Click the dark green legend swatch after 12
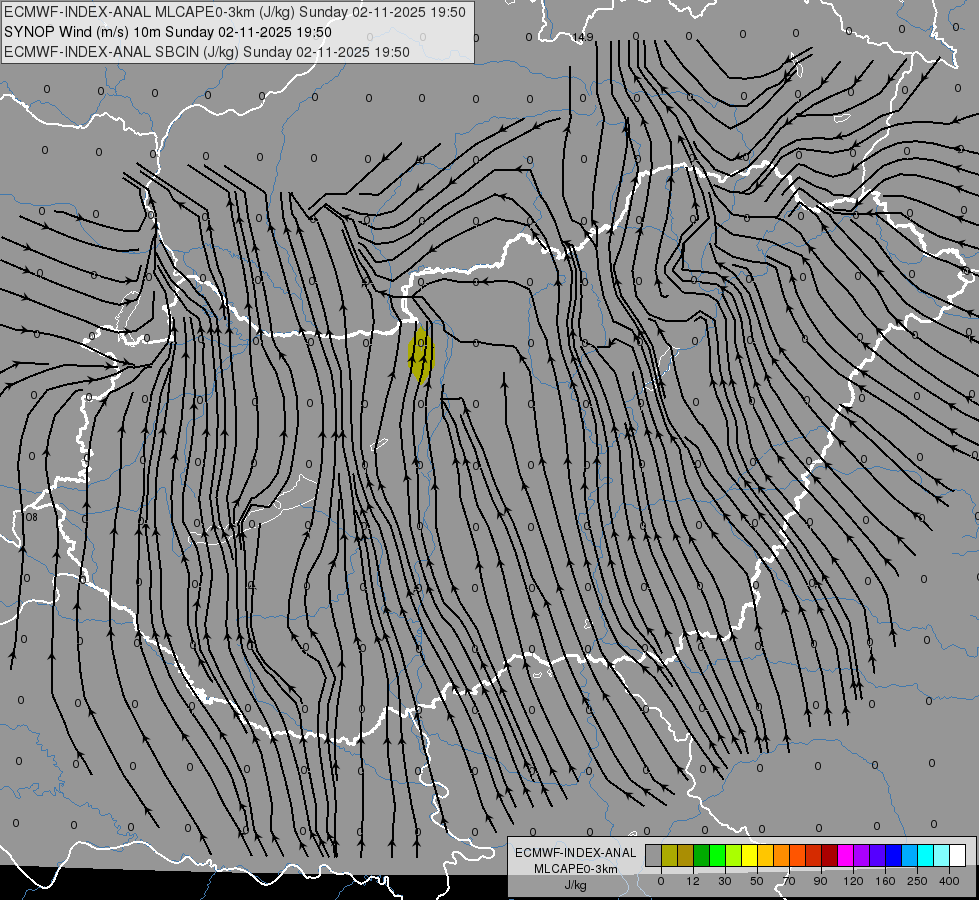The width and height of the screenshot is (979, 900). coord(702,856)
